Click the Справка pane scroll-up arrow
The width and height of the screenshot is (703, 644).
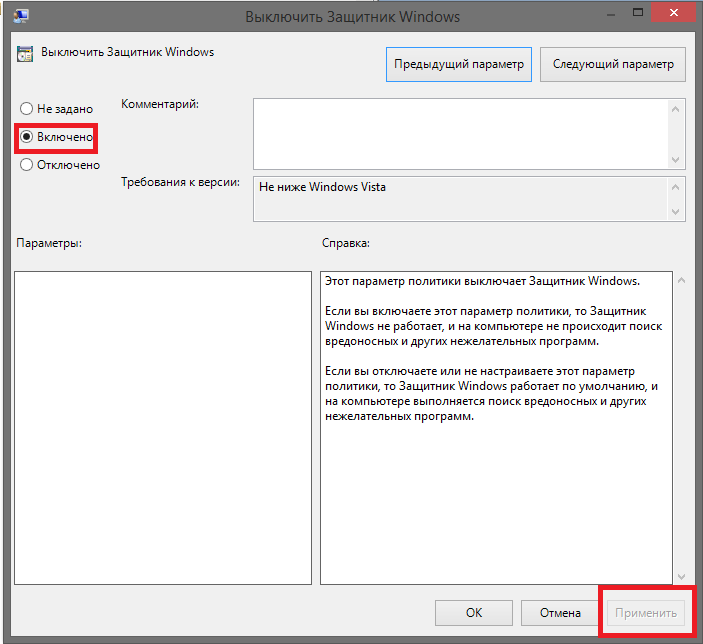[681, 280]
